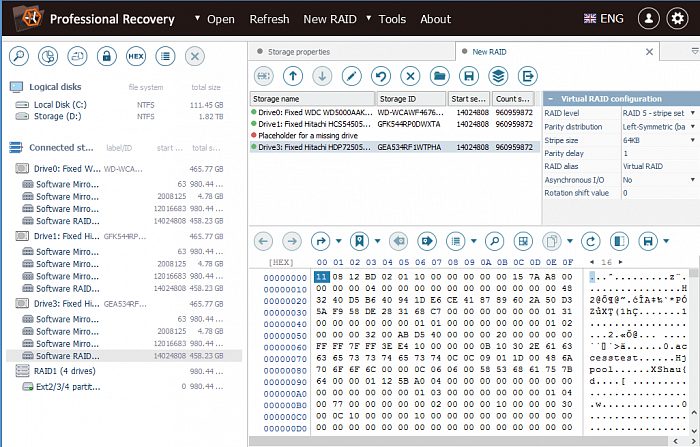Click the grayed X close storage icon

point(195,57)
